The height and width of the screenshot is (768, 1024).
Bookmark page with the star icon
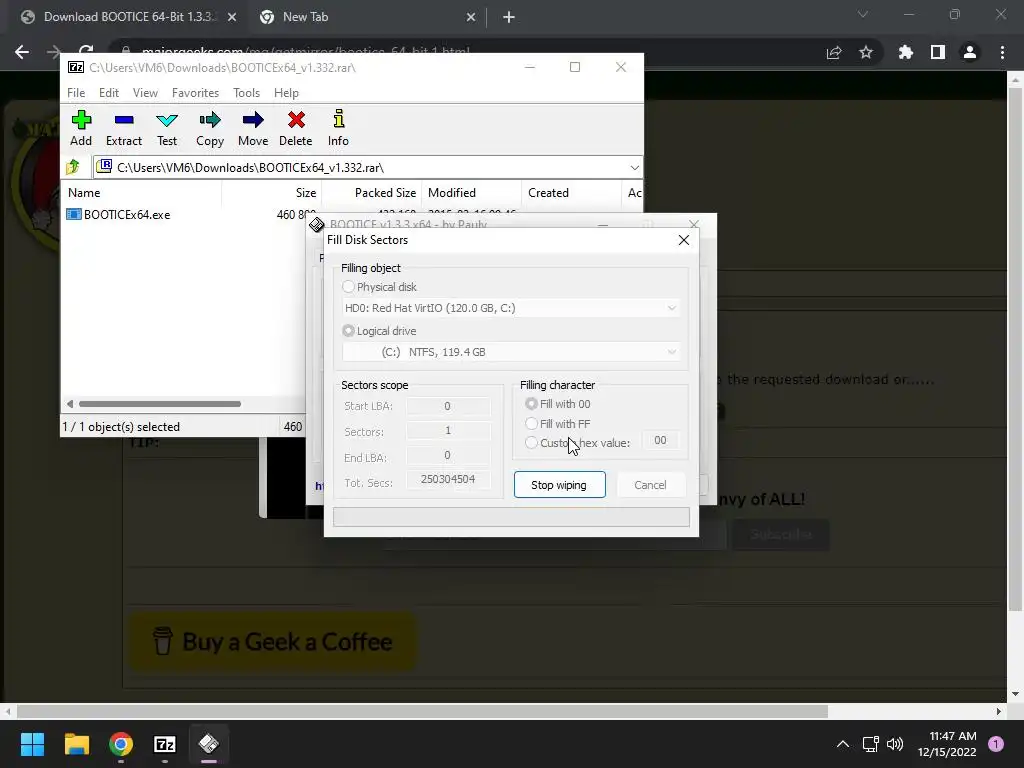click(x=866, y=52)
